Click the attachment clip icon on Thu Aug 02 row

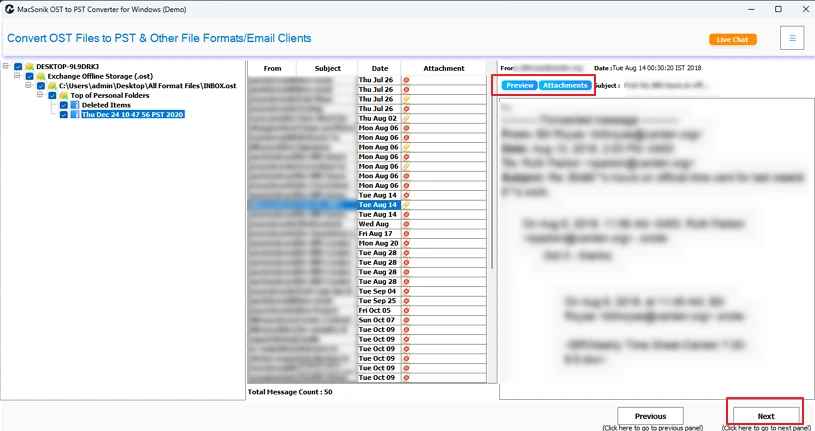point(406,118)
